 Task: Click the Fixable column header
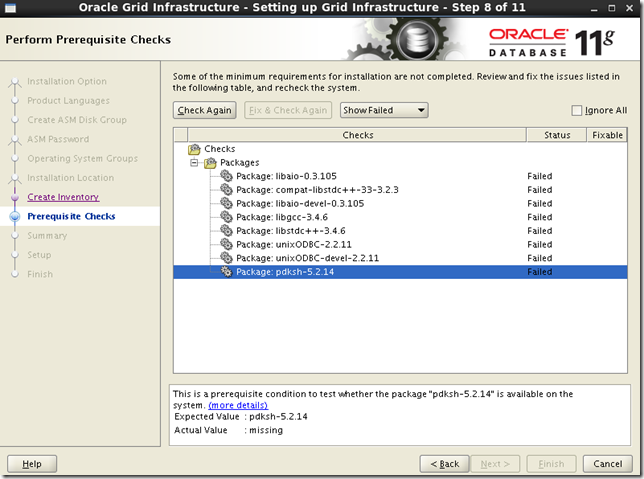point(607,135)
